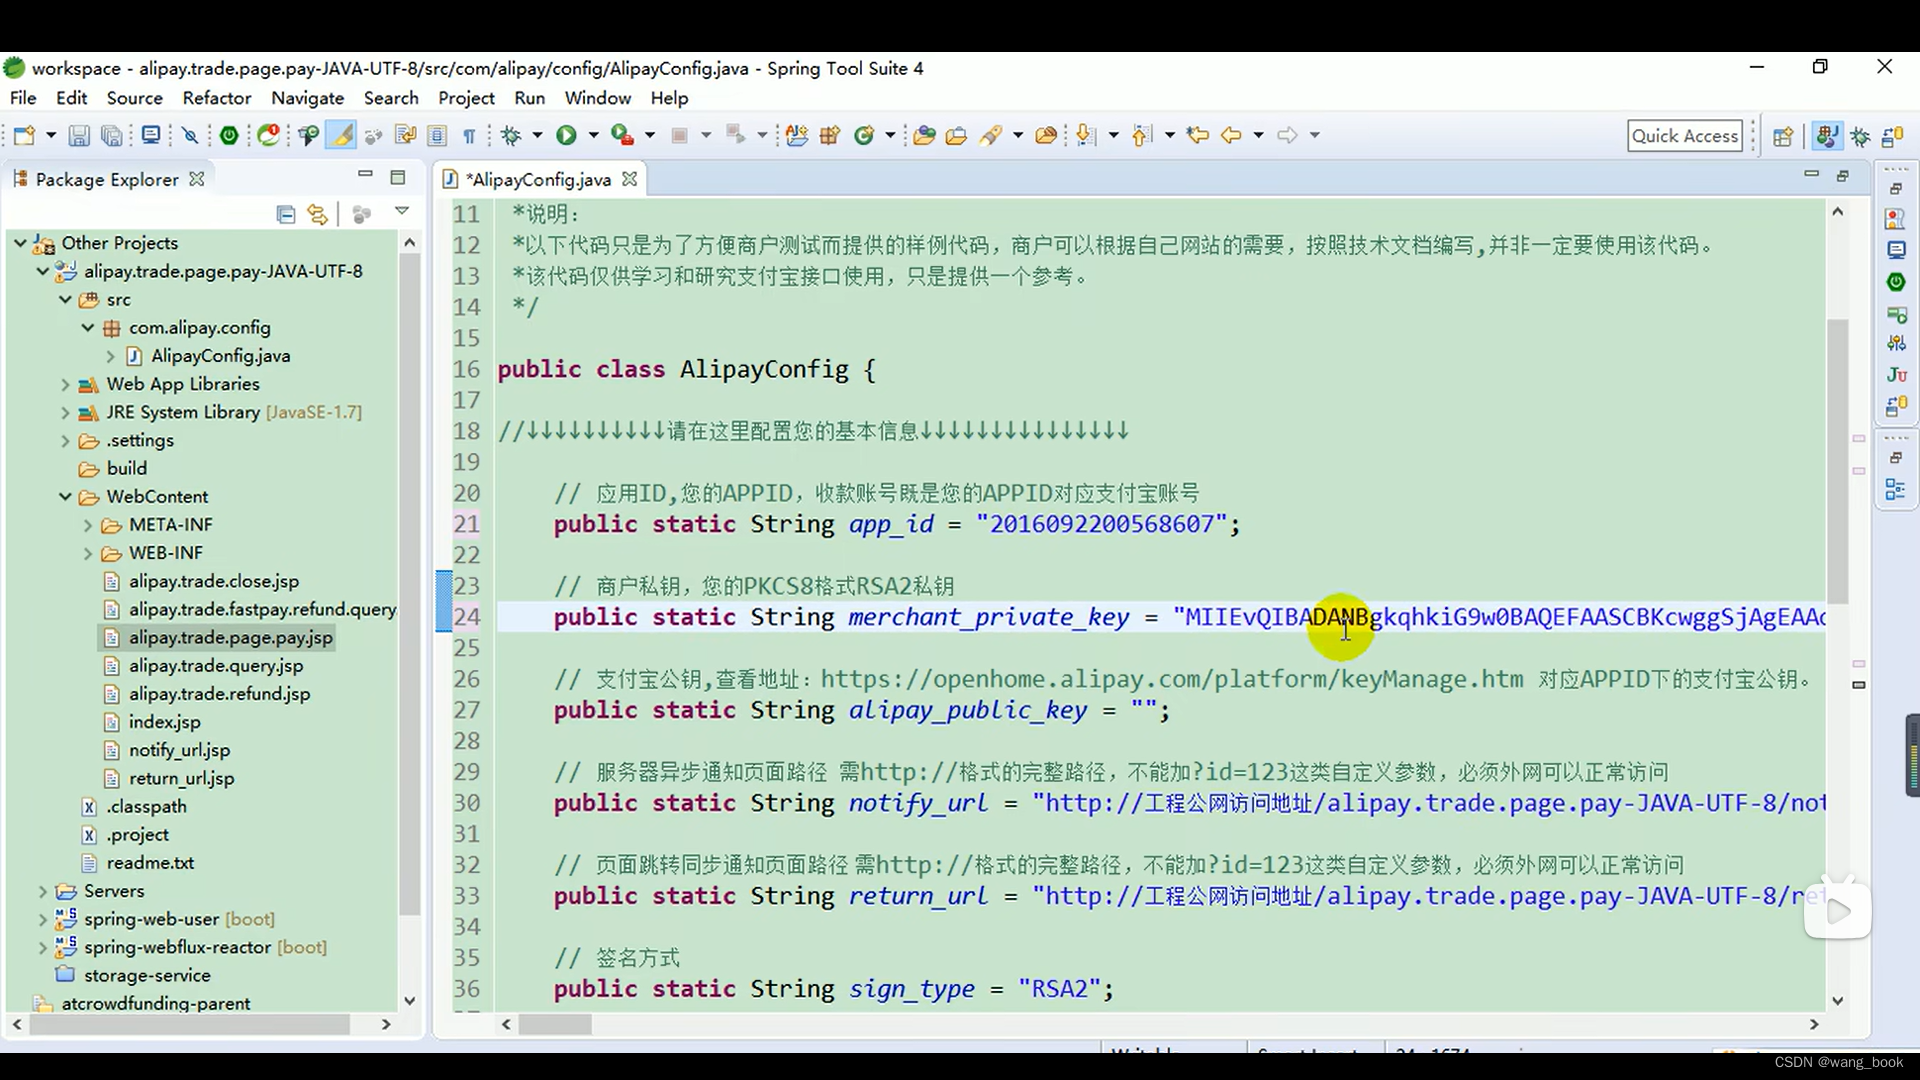
Task: Click the Run Last Tool icon with red toolbox
Action: (622, 135)
